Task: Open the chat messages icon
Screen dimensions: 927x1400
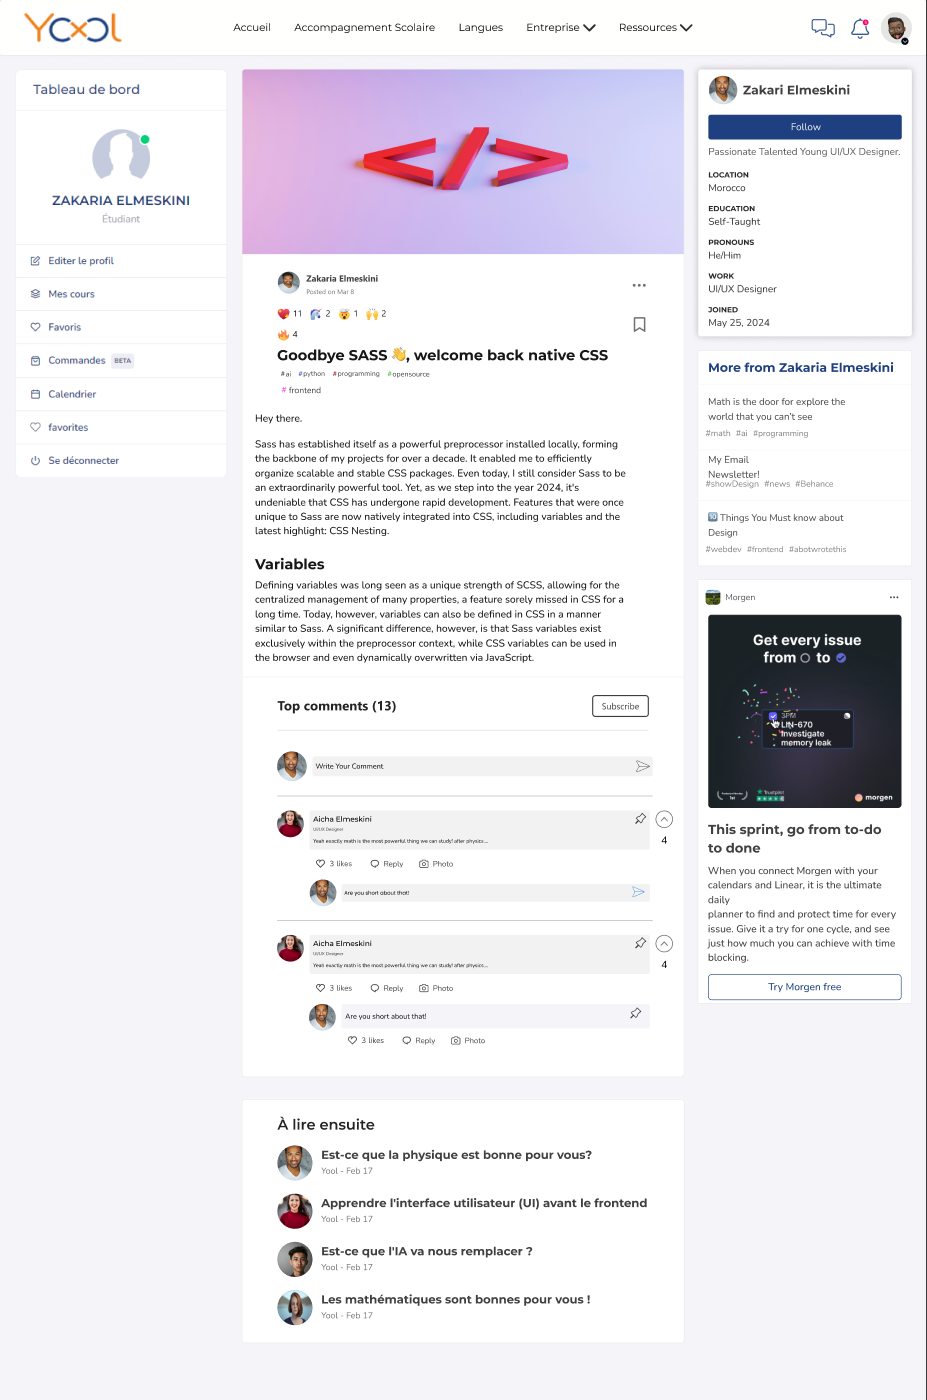Action: pos(823,28)
